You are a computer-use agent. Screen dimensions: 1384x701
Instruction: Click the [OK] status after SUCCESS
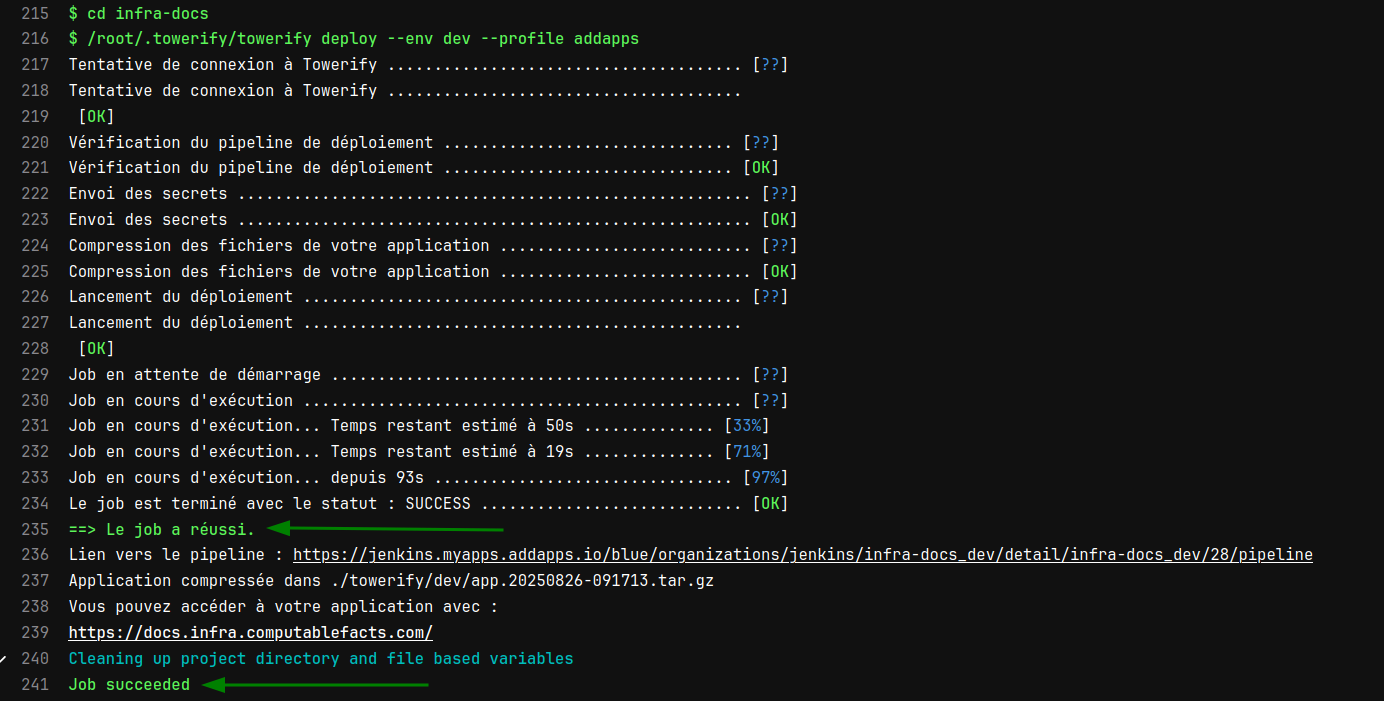pos(770,503)
